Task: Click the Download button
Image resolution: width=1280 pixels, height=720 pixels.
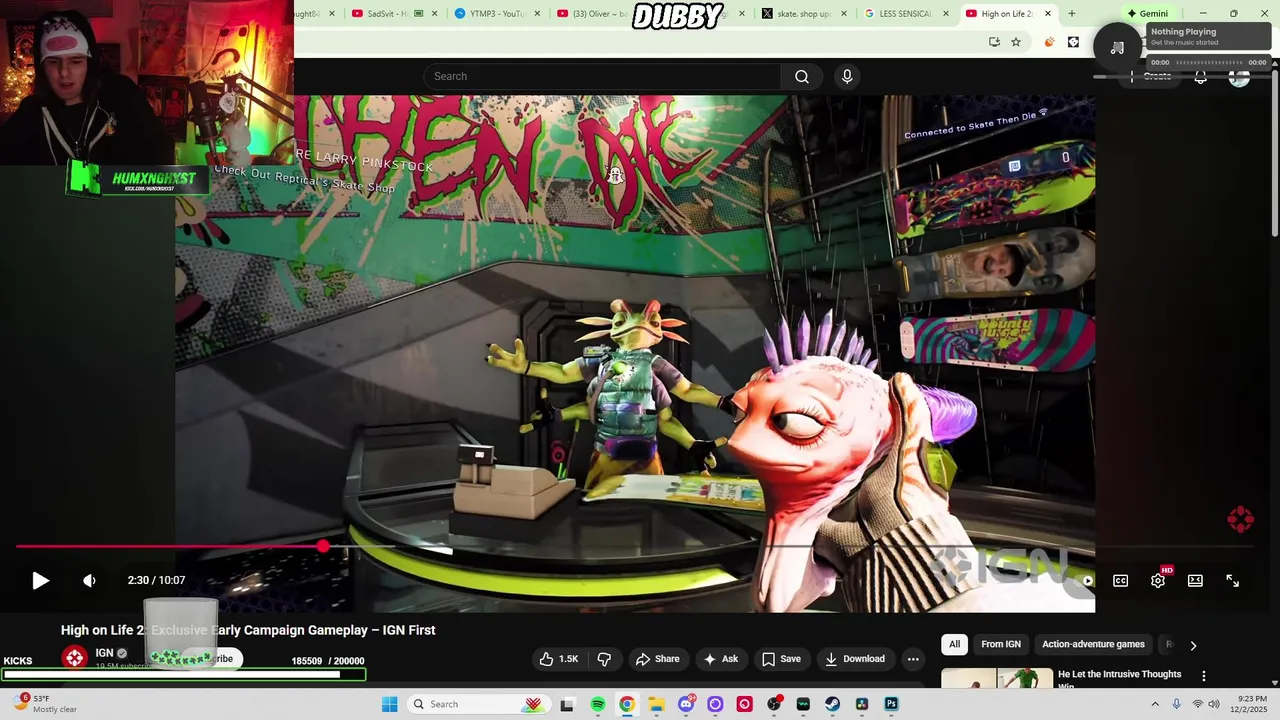Action: (855, 659)
